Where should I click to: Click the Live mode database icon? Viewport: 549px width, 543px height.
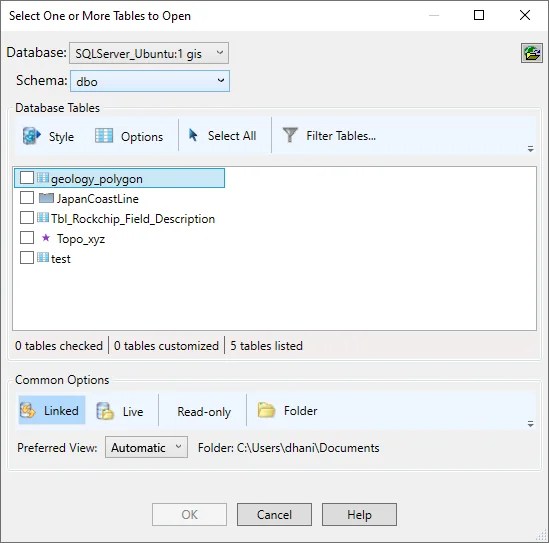[105, 411]
